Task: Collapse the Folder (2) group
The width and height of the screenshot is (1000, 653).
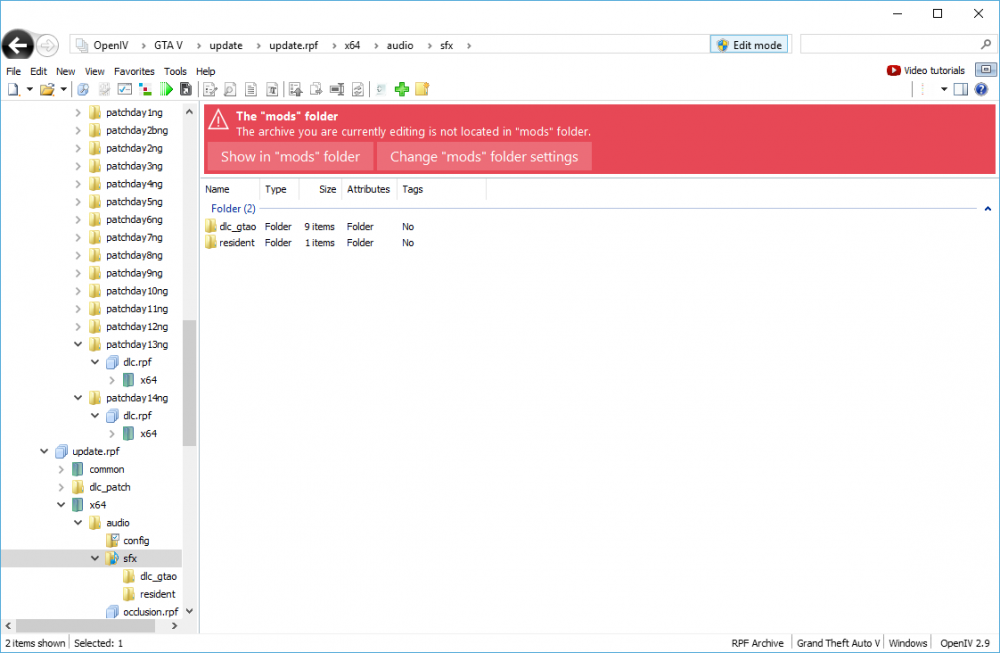Action: pos(987,209)
